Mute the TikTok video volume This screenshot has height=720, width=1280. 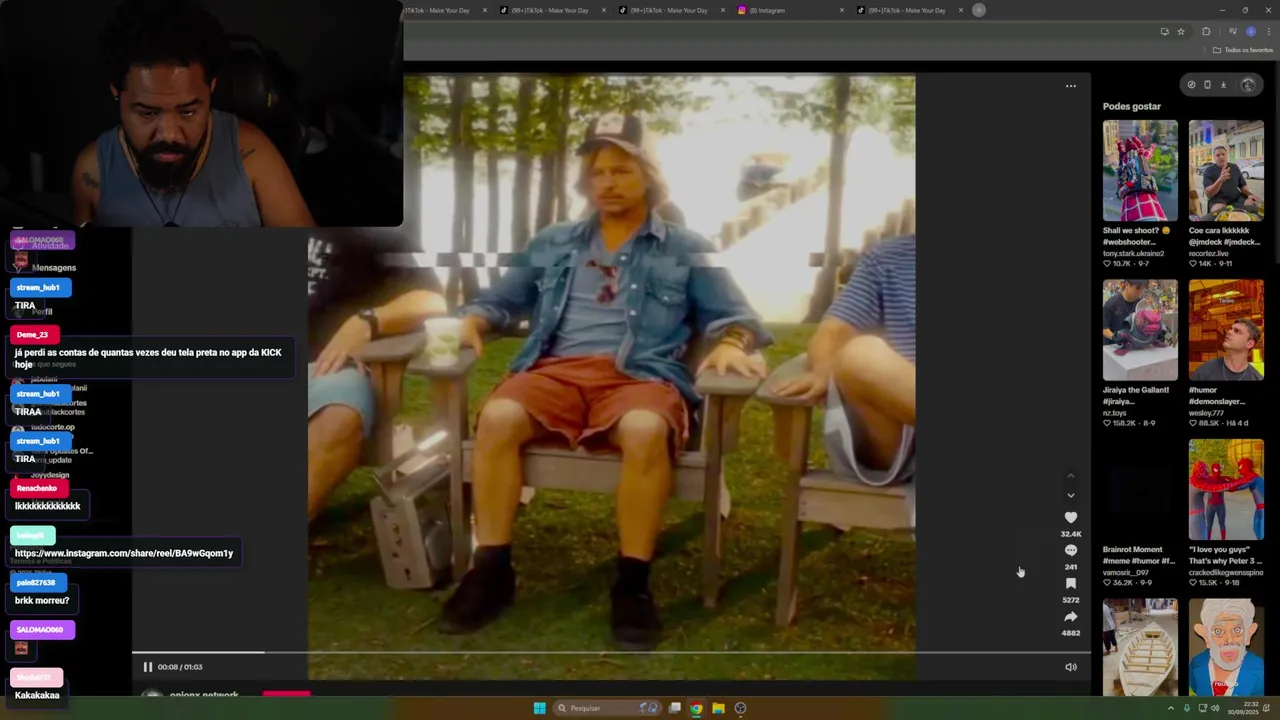point(1071,667)
